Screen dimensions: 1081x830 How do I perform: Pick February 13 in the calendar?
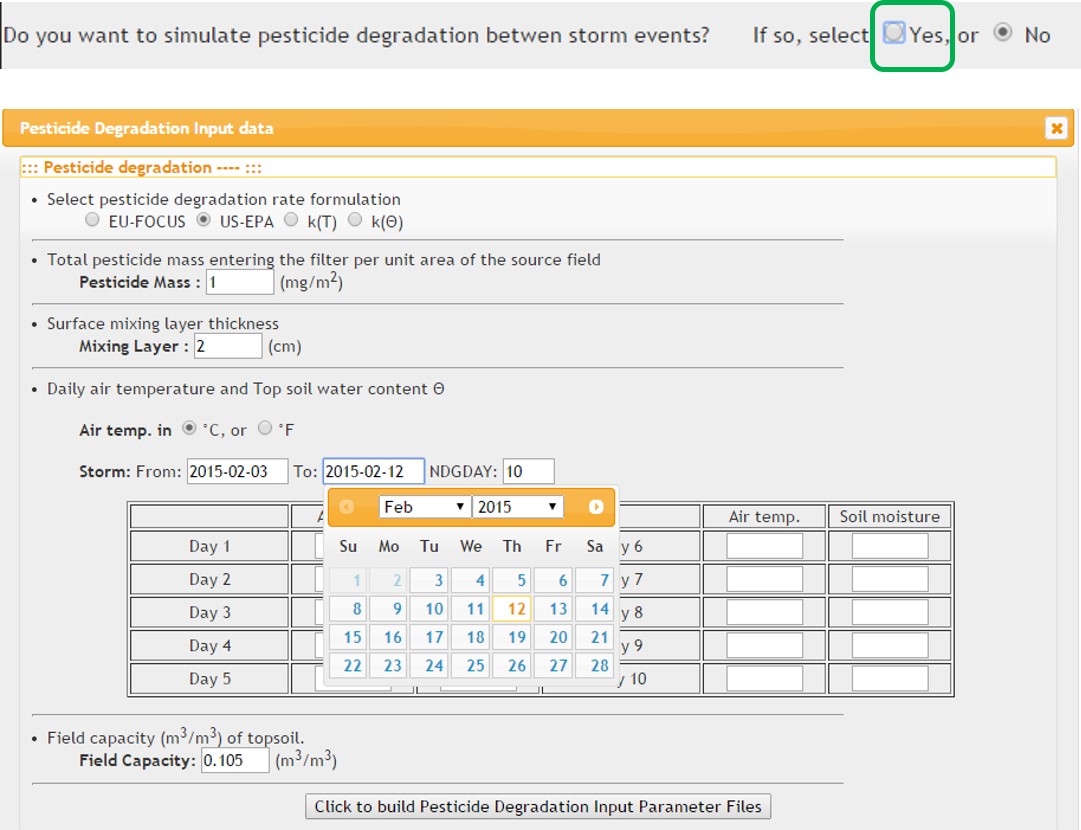tap(554, 609)
